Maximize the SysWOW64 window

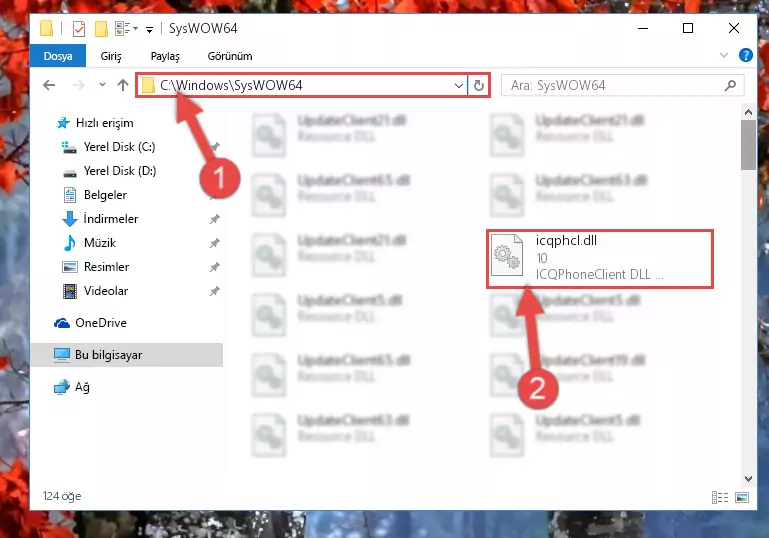pyautogui.click(x=688, y=28)
